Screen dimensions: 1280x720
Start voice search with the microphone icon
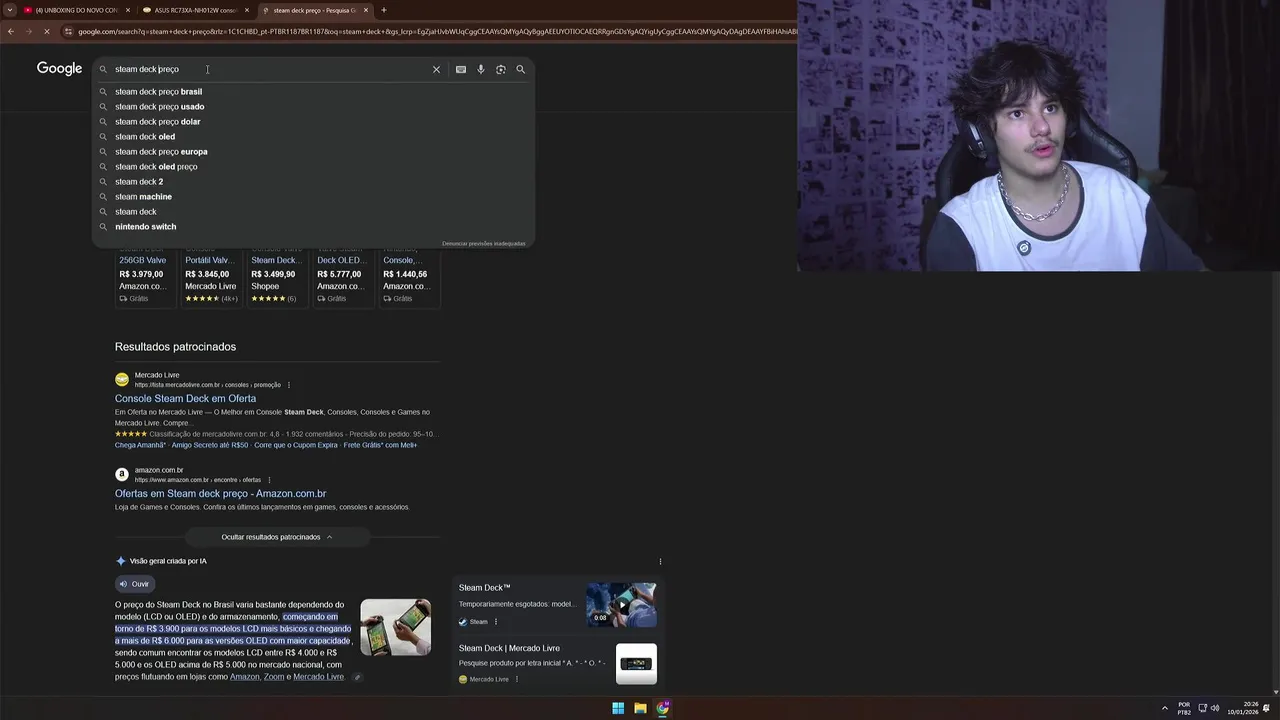tap(481, 69)
